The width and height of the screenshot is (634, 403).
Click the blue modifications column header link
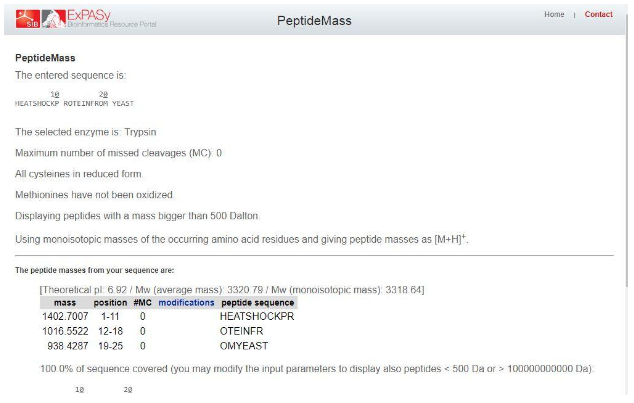coord(186,303)
